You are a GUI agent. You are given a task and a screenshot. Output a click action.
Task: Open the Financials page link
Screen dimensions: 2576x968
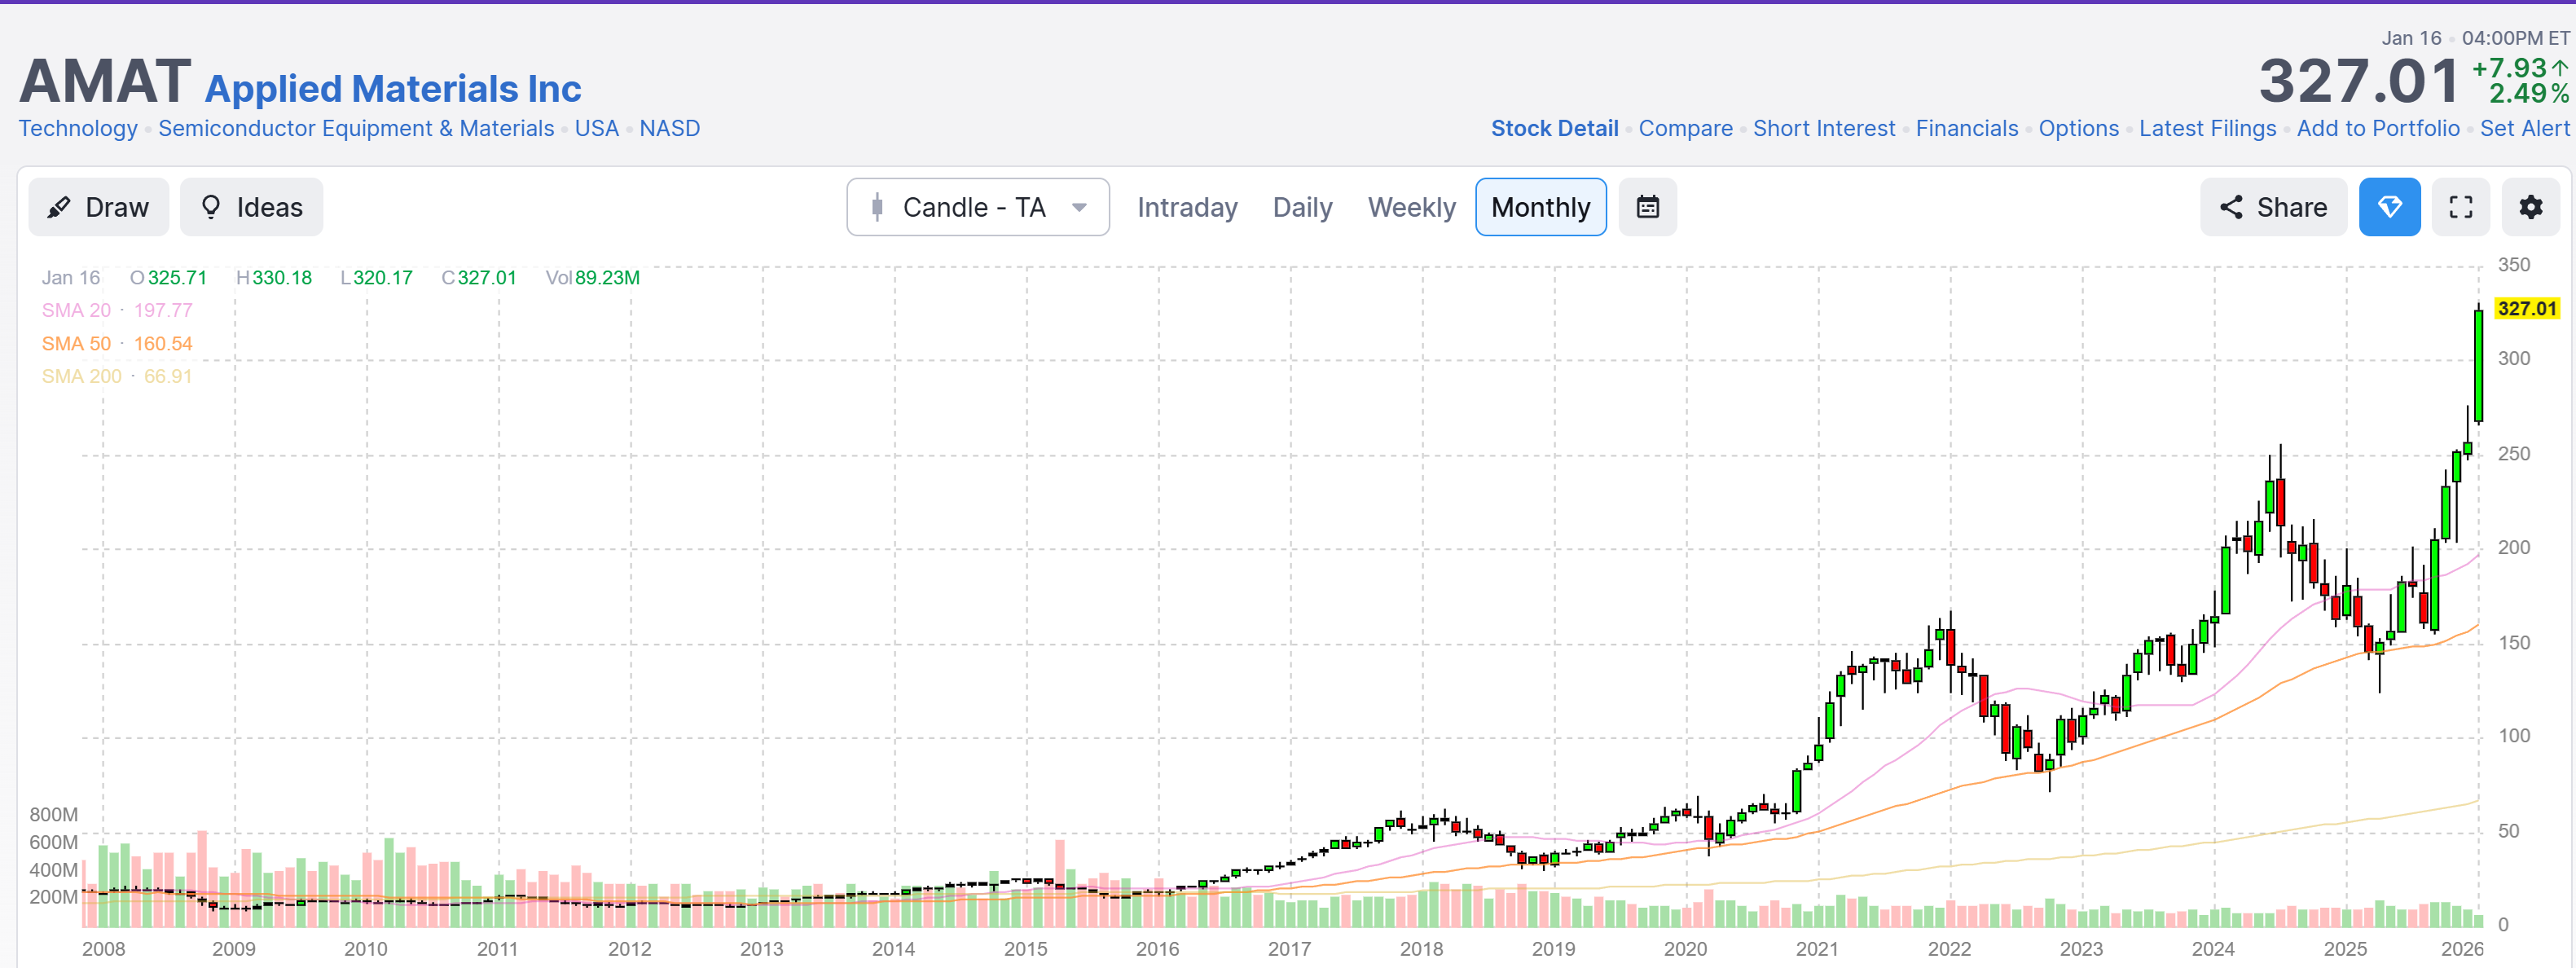point(1966,128)
